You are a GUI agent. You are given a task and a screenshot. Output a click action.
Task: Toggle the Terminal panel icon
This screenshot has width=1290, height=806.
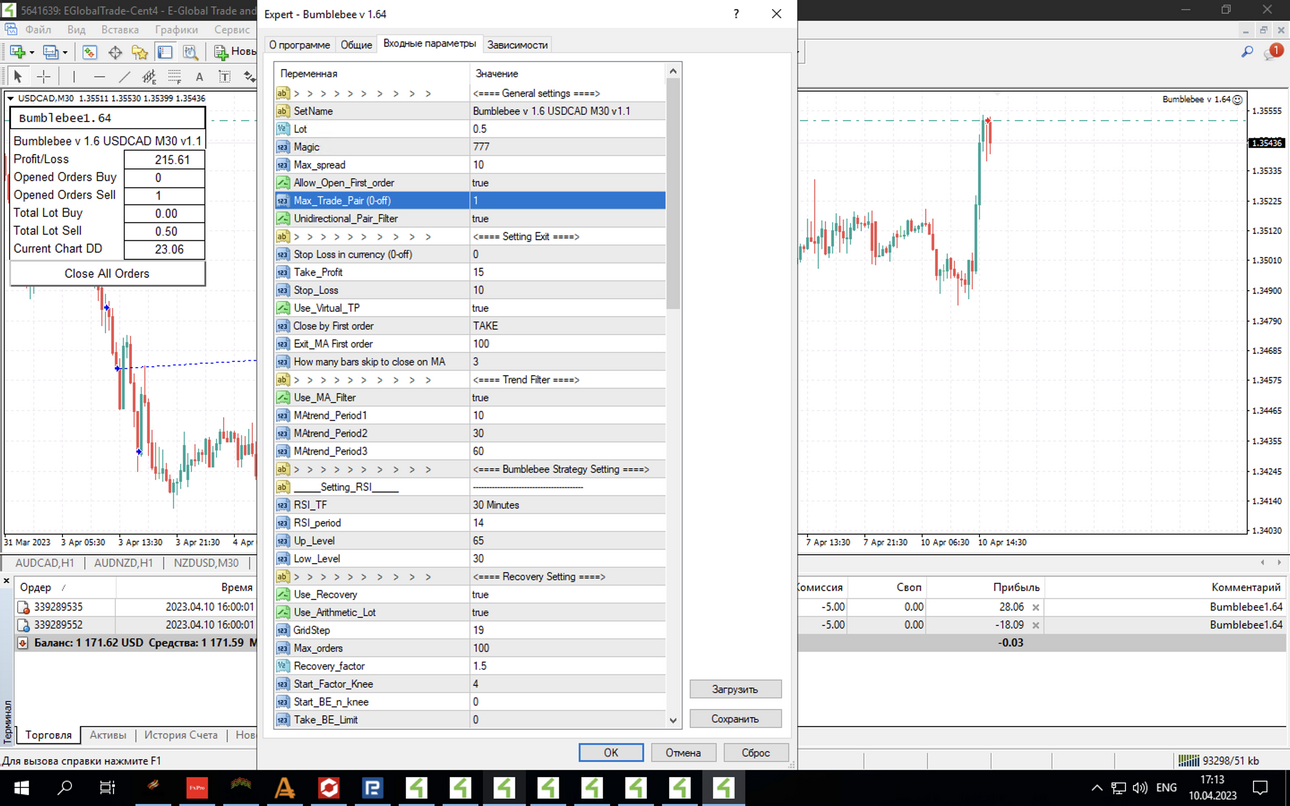(x=165, y=52)
